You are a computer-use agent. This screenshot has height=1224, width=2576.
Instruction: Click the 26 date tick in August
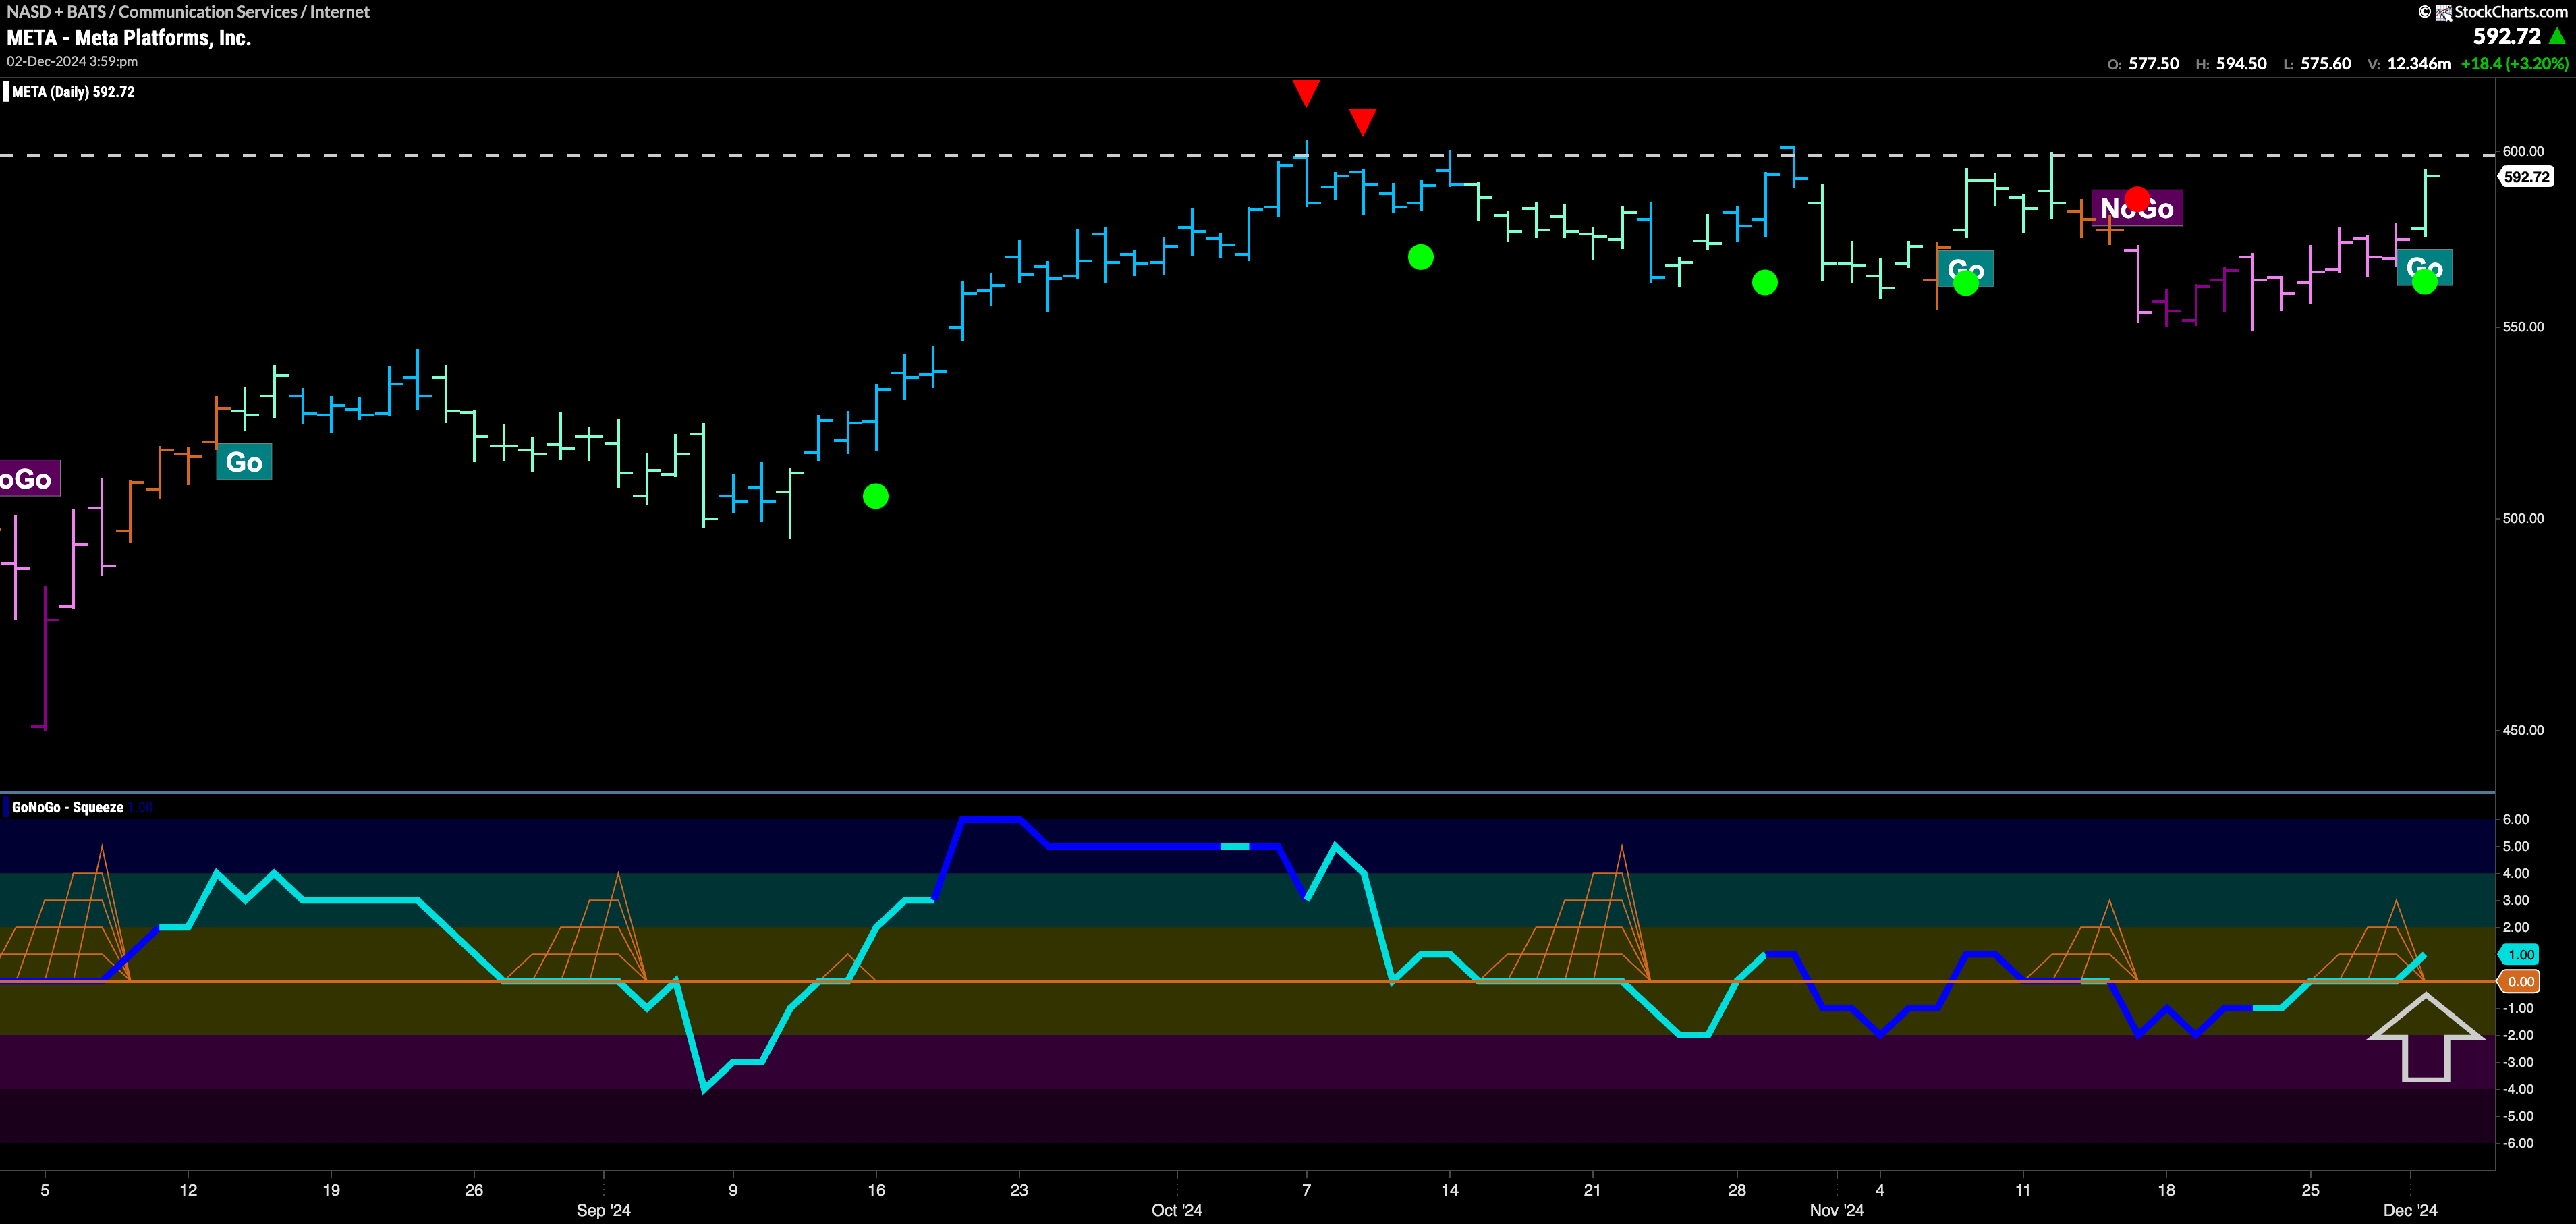[x=474, y=1190]
